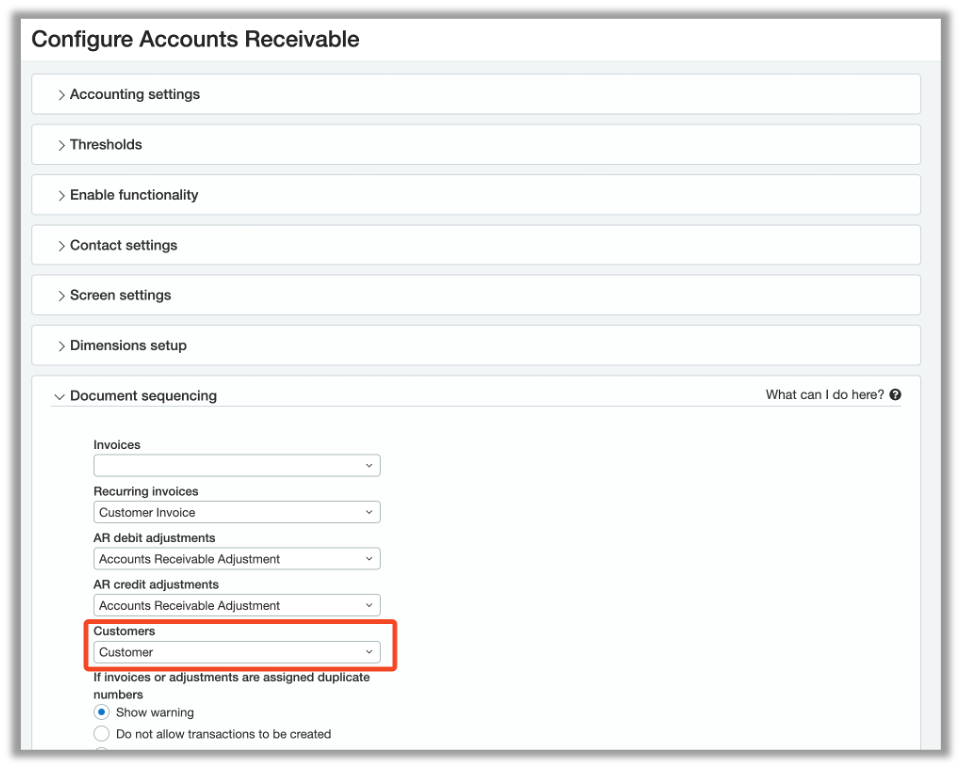Image resolution: width=960 pixels, height=766 pixels.
Task: Click the arrow on the Customers selector
Action: click(x=368, y=651)
